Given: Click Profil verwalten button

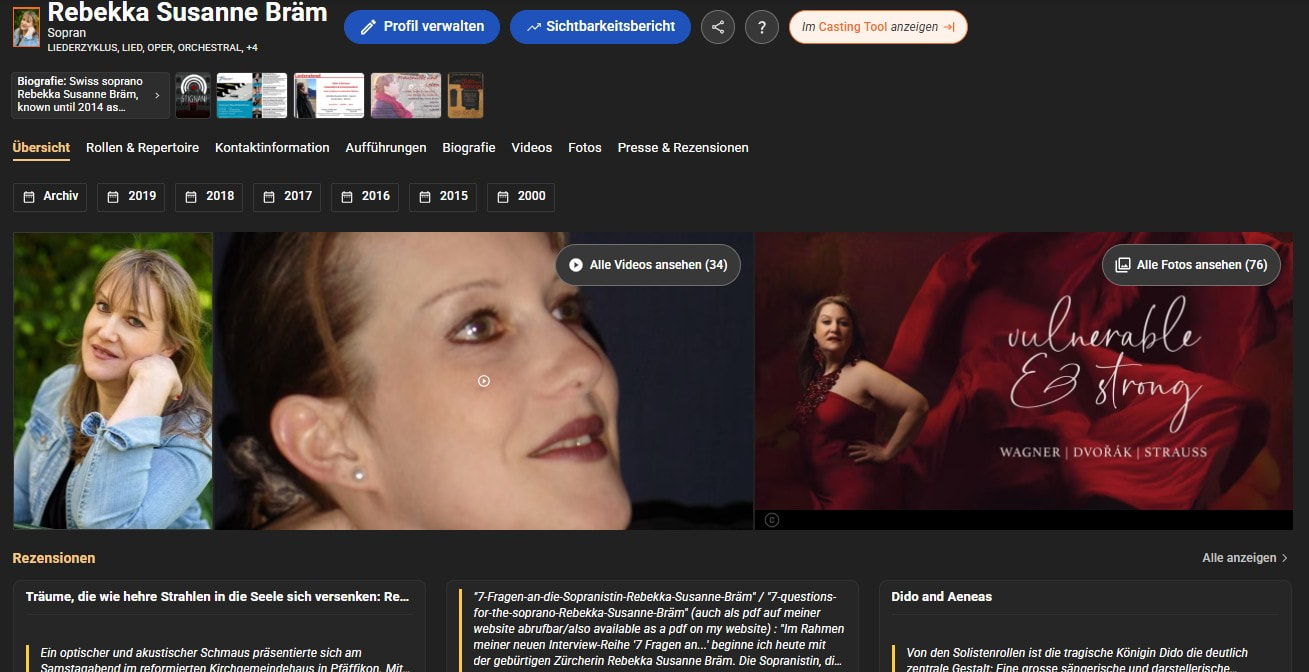Looking at the screenshot, I should tap(422, 27).
